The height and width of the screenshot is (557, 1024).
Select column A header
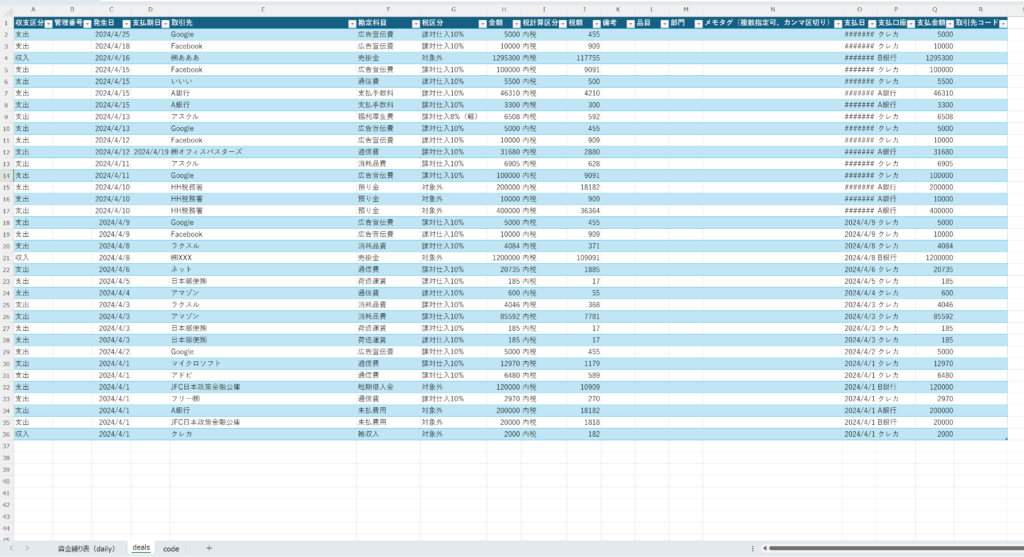[x=33, y=10]
